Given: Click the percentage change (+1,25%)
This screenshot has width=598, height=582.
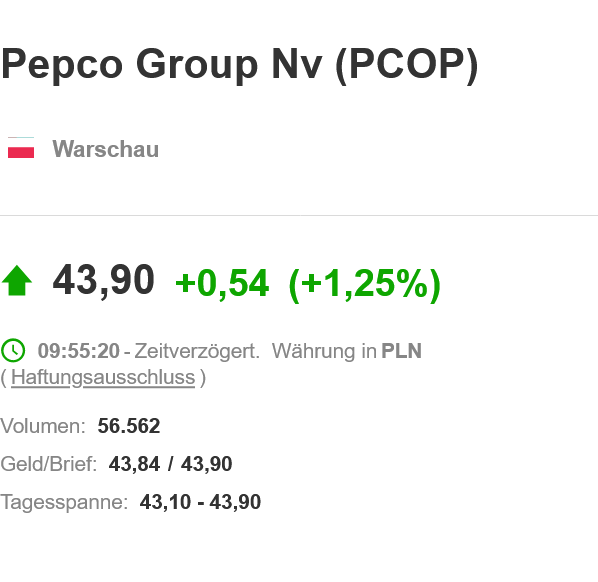Looking at the screenshot, I should point(365,285).
